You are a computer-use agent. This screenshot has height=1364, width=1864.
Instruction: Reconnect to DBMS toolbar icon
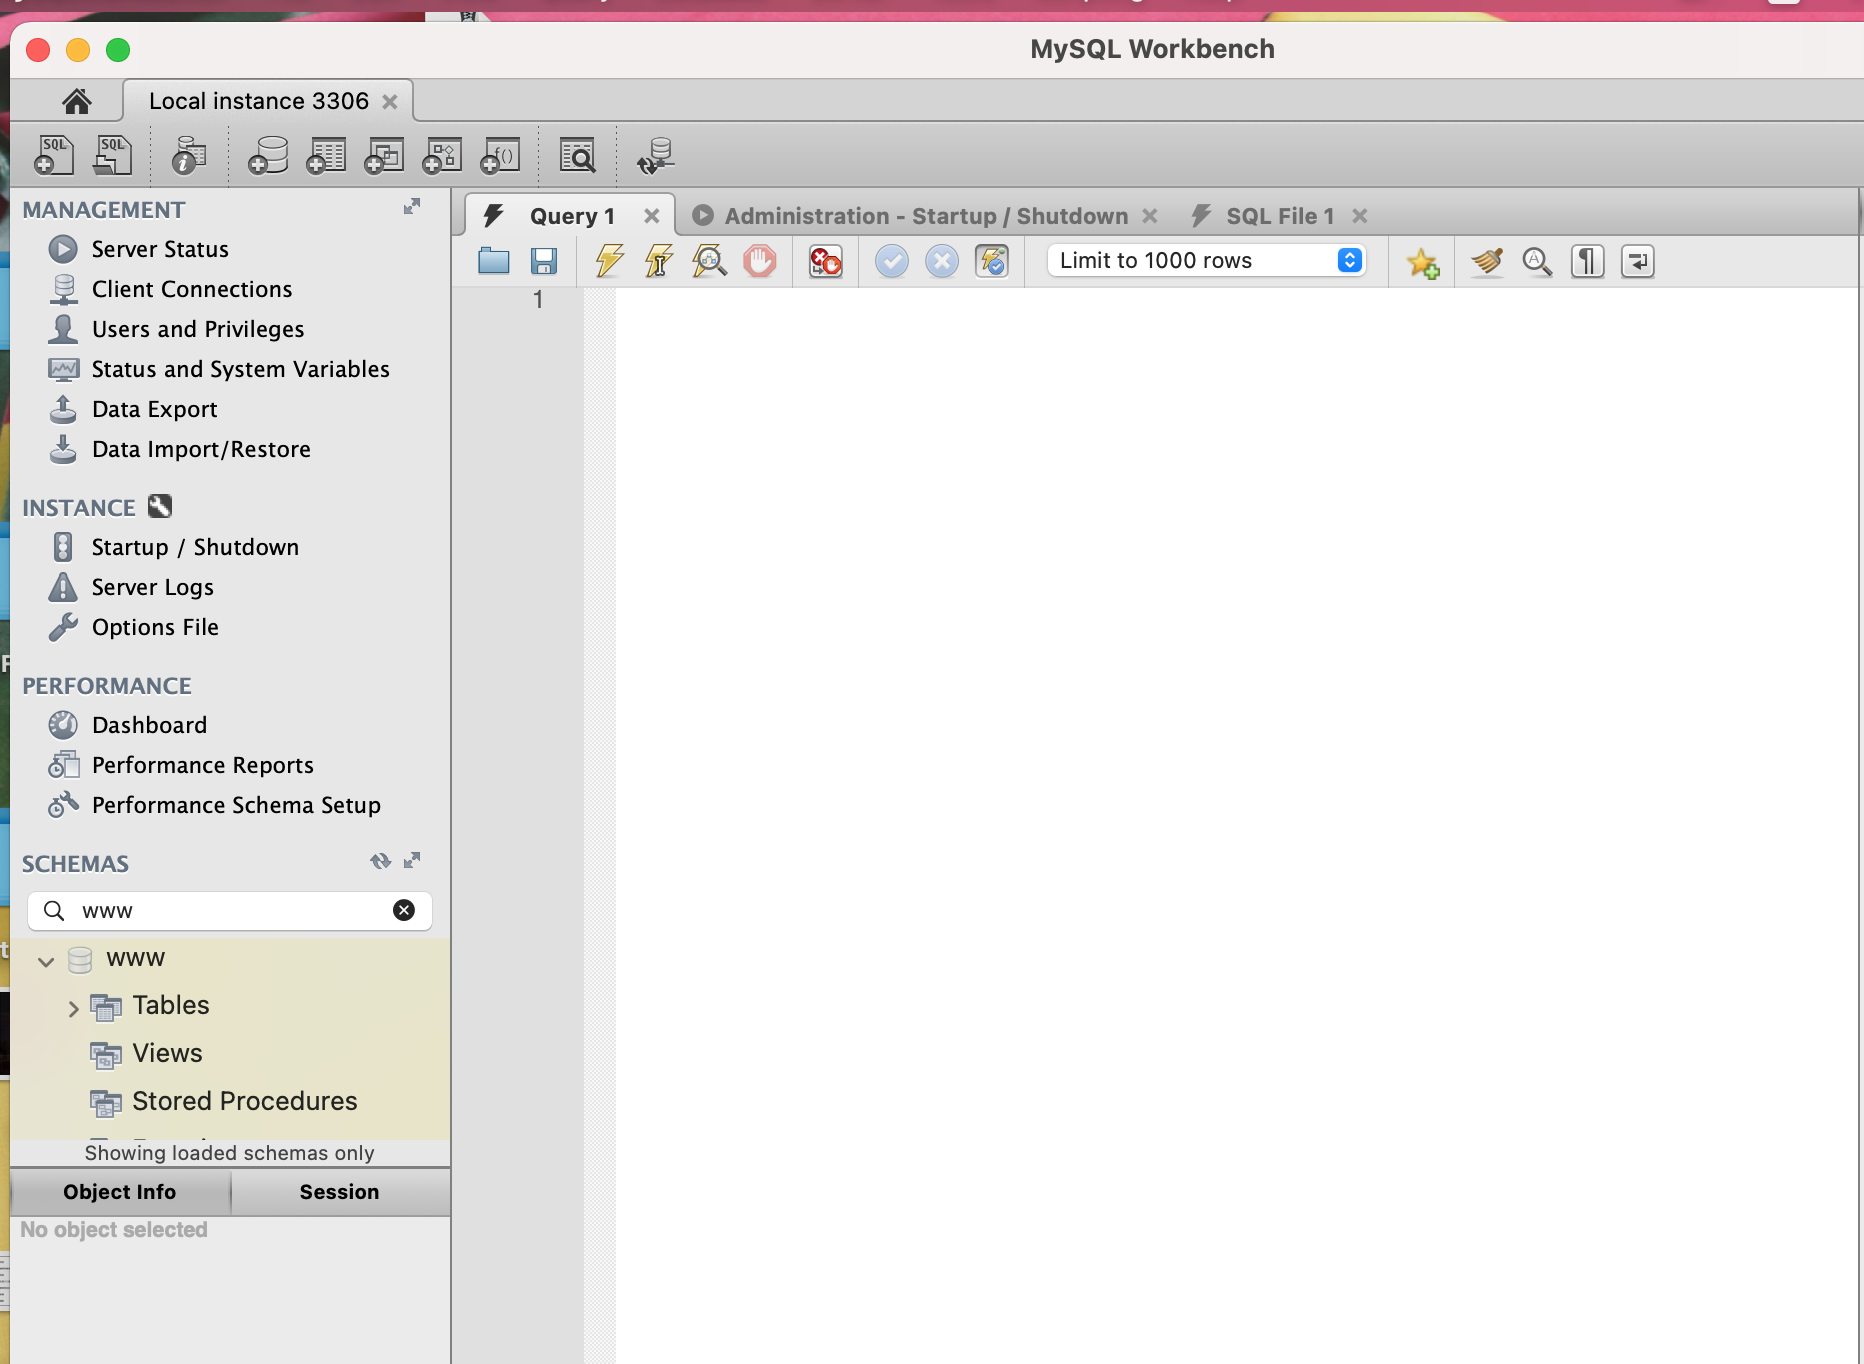click(656, 155)
